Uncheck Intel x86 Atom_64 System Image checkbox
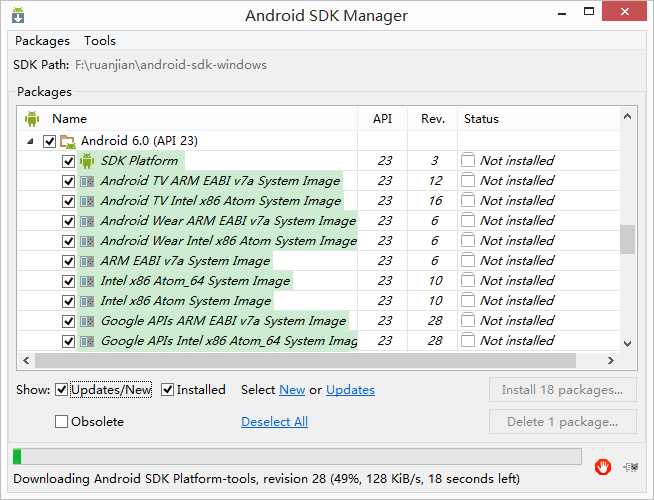 click(68, 281)
